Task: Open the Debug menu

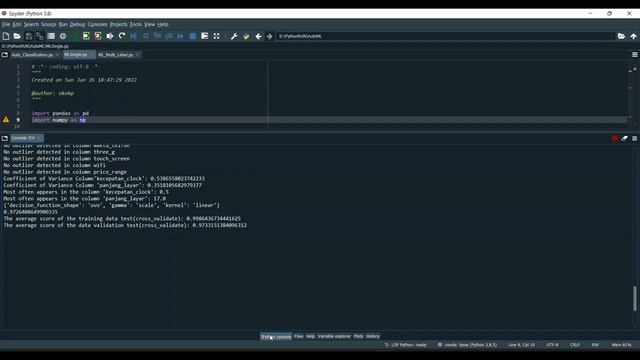Action: pyautogui.click(x=77, y=24)
